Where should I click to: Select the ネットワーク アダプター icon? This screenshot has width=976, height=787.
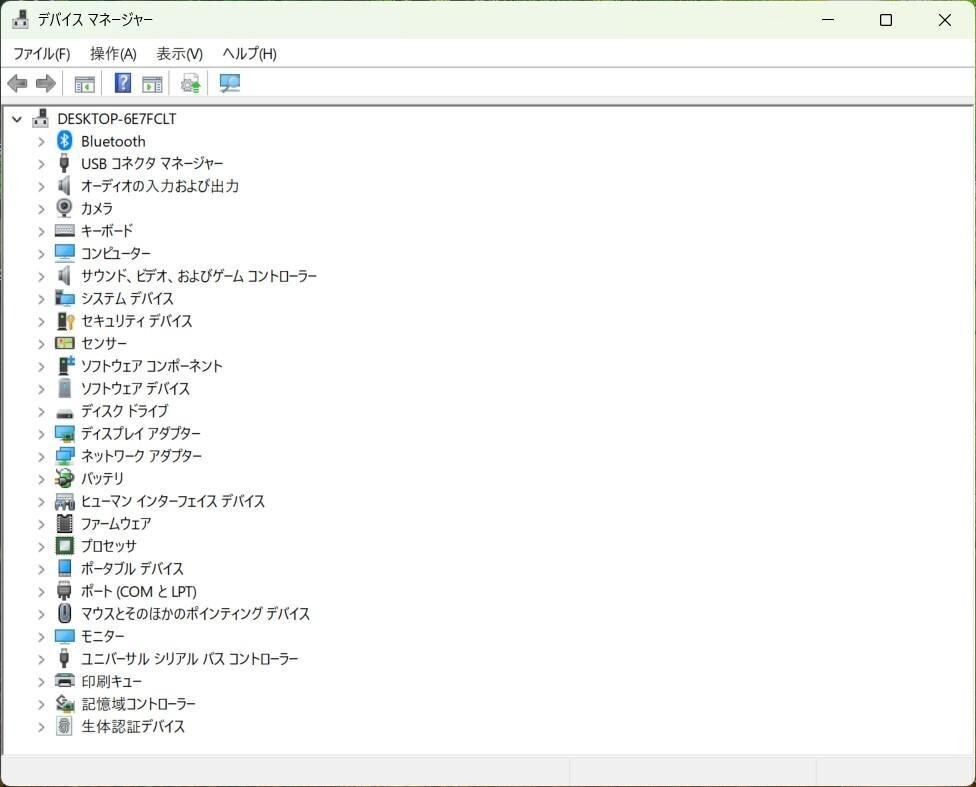click(x=65, y=456)
